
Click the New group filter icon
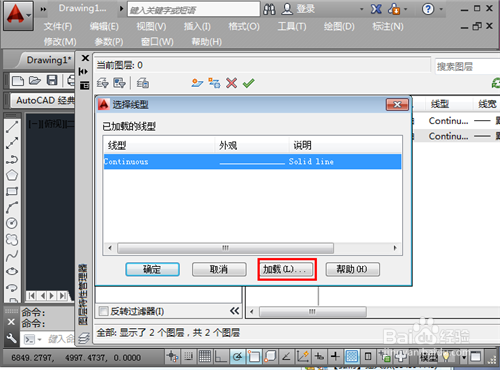[119, 83]
